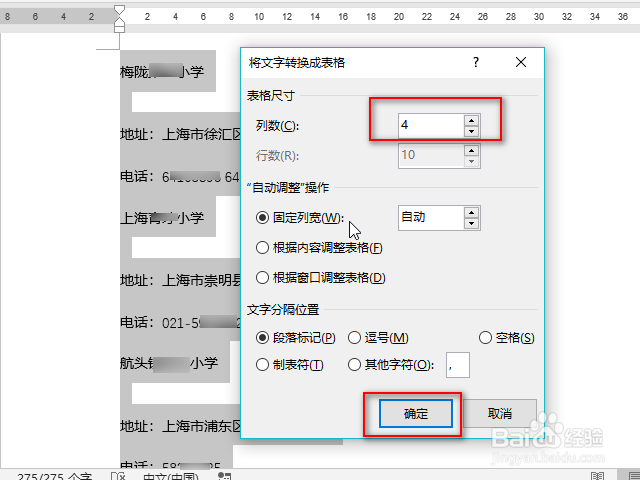This screenshot has height=480, width=640.
Task: Click the macro recording icon in status bar
Action: (x=224, y=476)
